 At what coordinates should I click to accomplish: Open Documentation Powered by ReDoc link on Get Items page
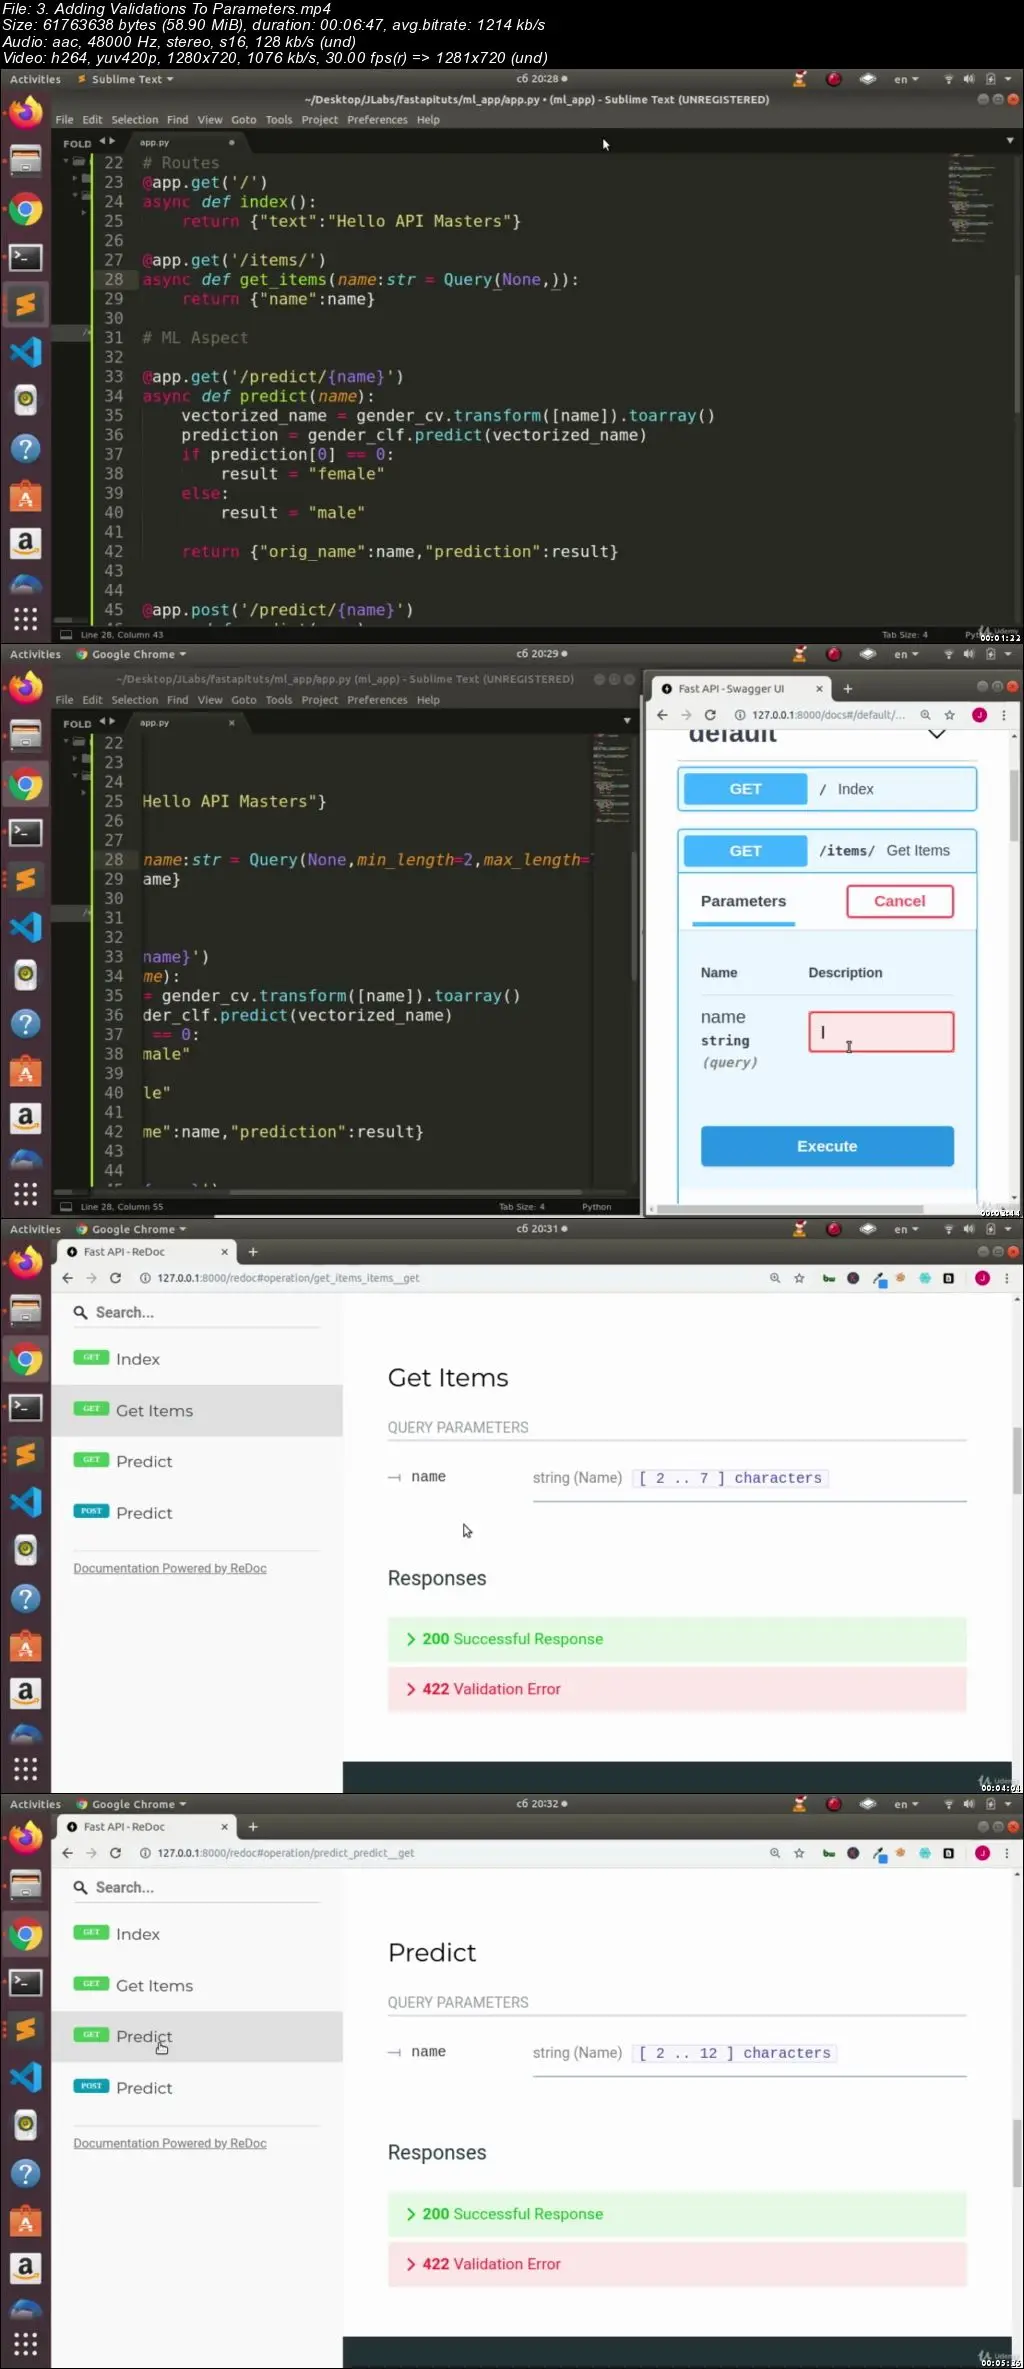point(170,1568)
